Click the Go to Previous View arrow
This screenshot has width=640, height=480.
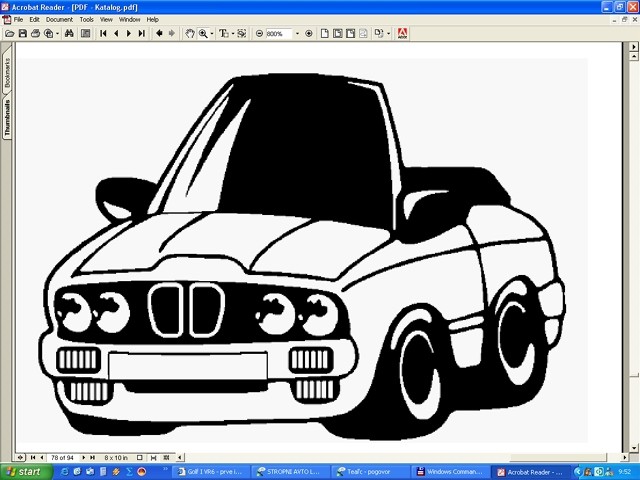coord(159,33)
